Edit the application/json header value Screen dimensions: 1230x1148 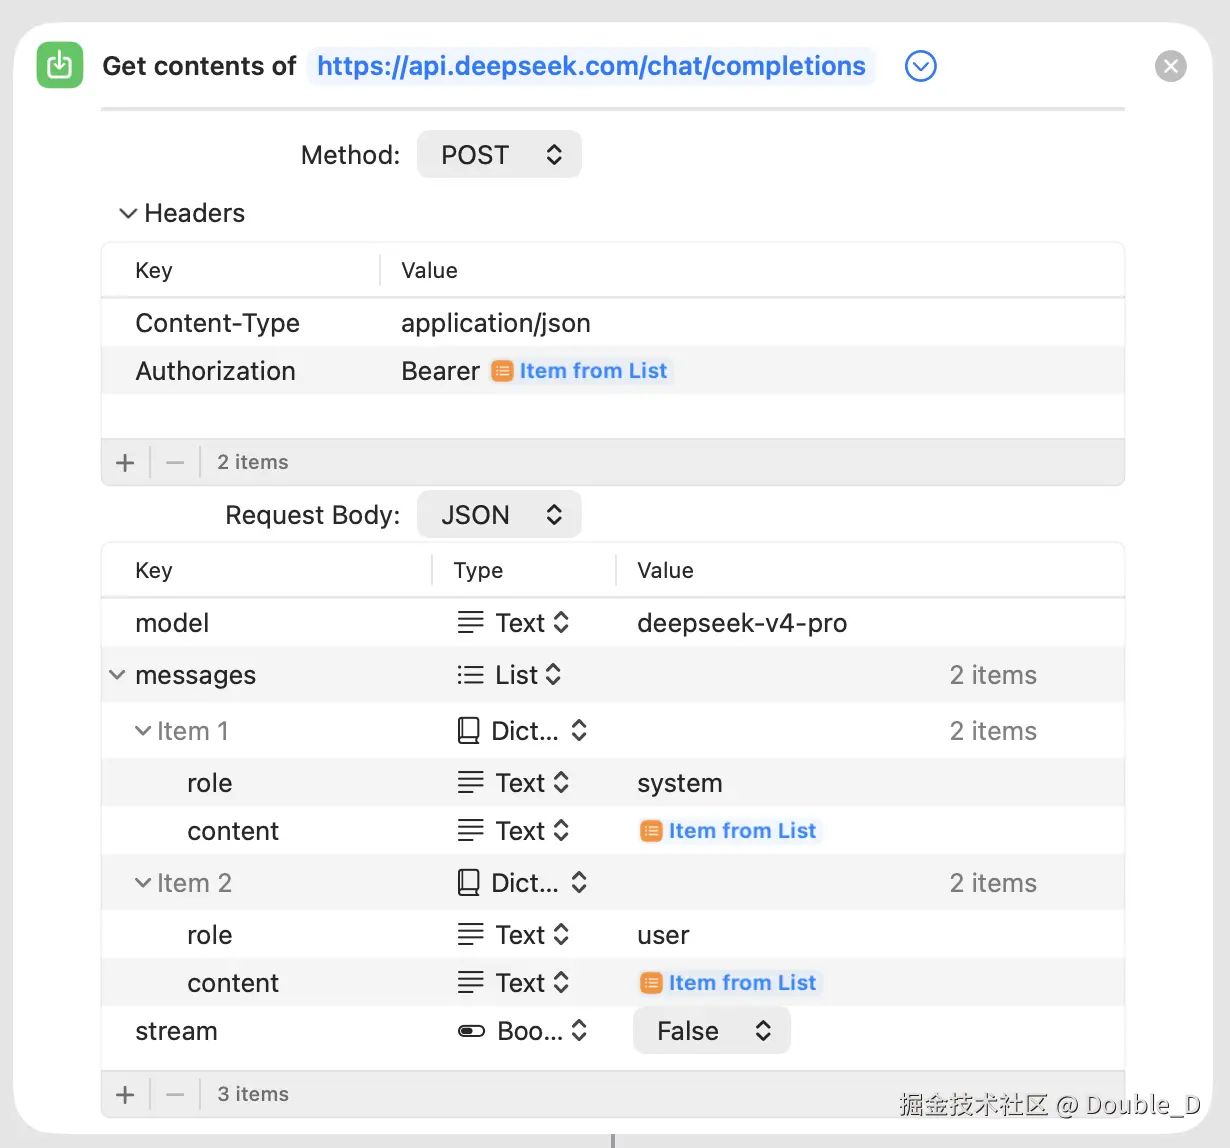pyautogui.click(x=495, y=323)
